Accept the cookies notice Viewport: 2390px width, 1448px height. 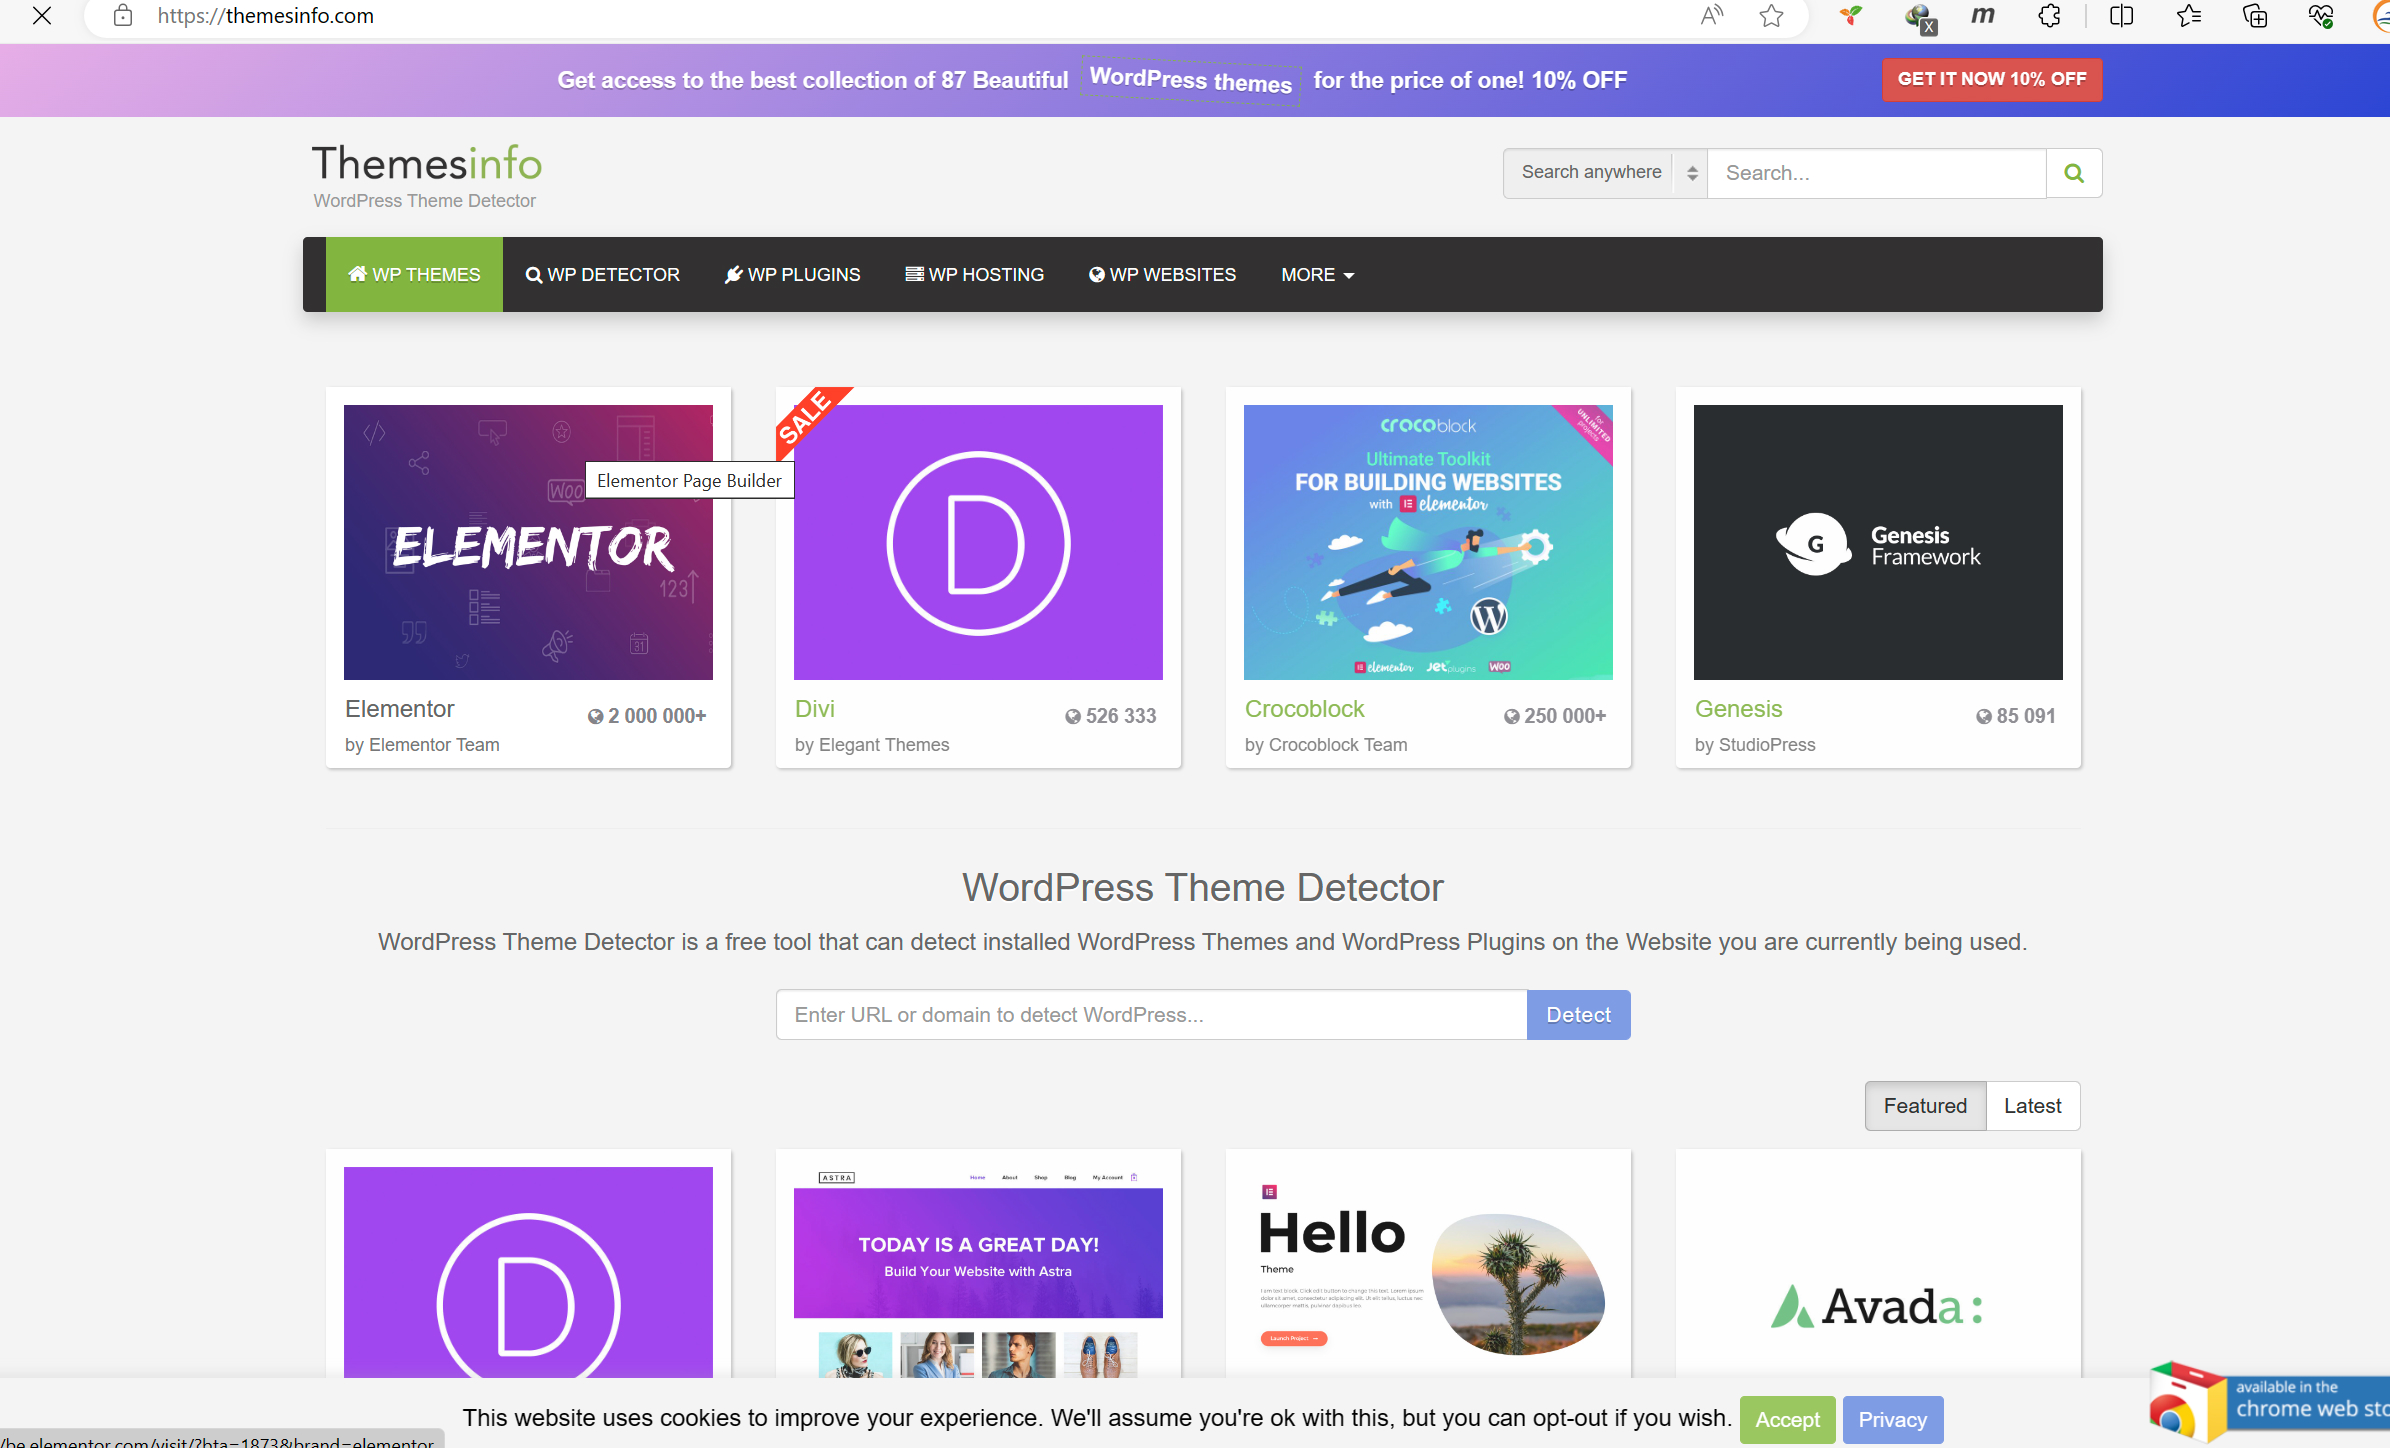(1787, 1419)
